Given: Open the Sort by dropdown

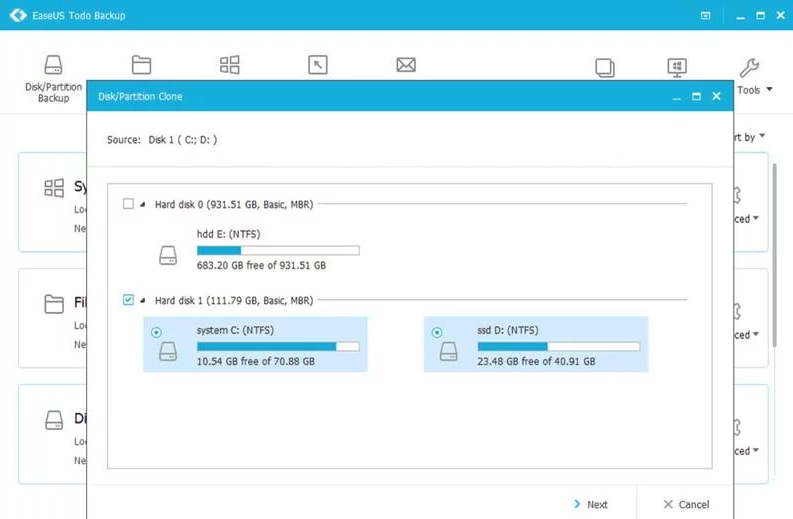Looking at the screenshot, I should click(750, 137).
